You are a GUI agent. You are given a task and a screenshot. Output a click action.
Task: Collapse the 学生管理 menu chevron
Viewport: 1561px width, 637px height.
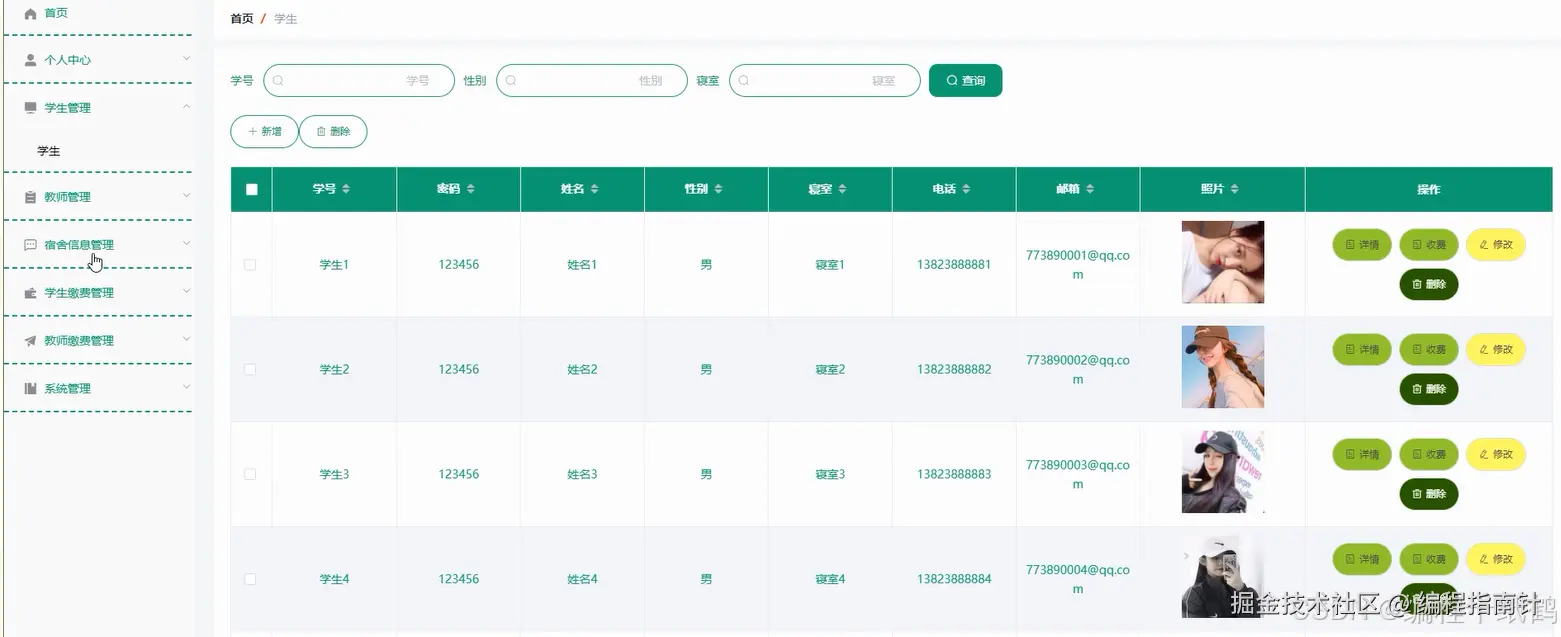point(186,107)
